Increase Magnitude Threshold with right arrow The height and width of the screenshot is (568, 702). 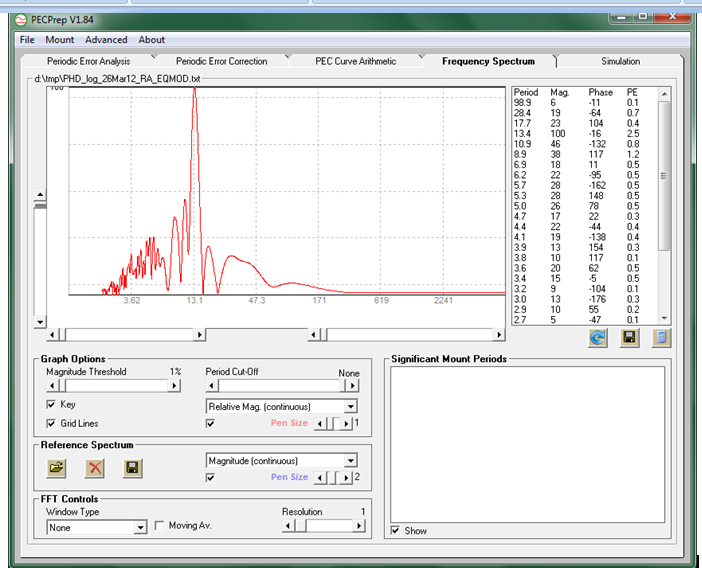(174, 385)
